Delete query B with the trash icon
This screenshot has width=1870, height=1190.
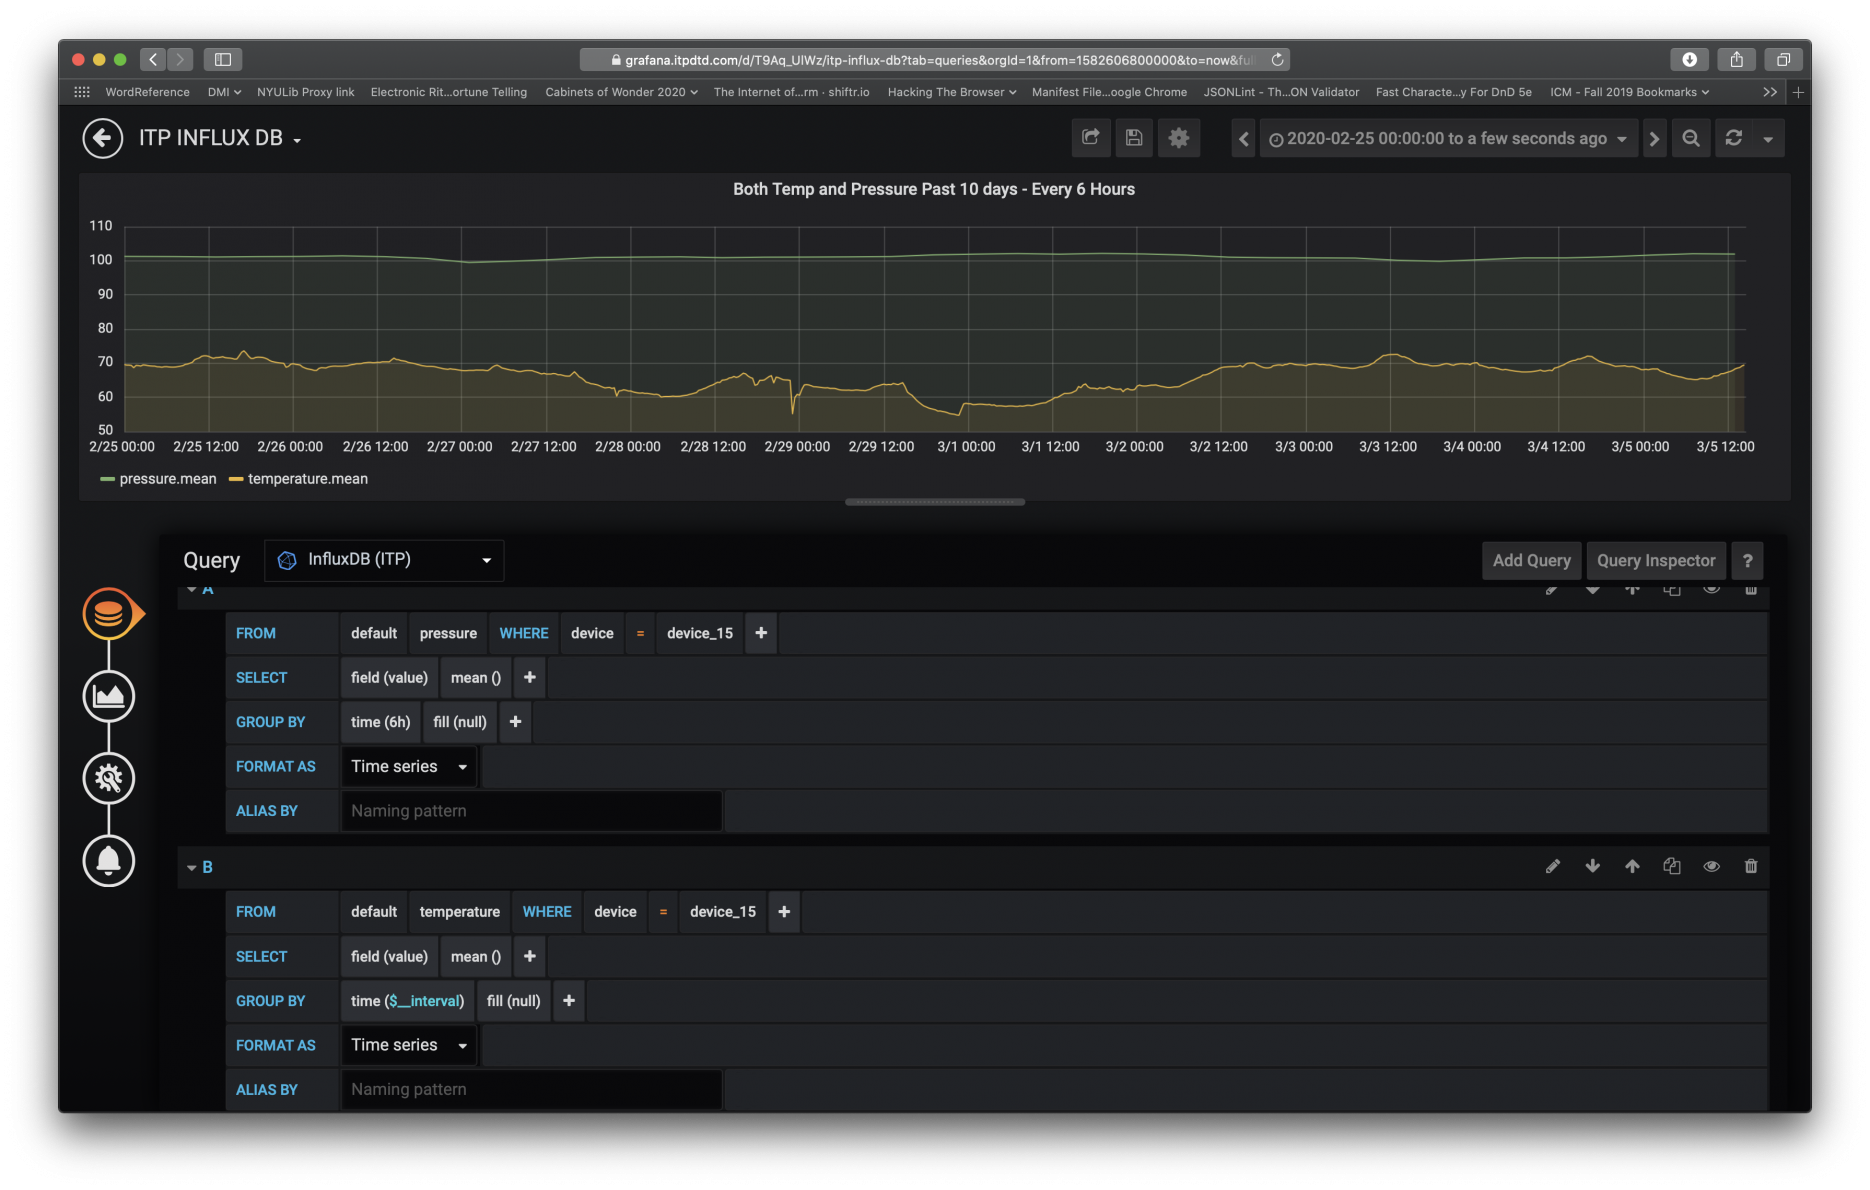pyautogui.click(x=1751, y=866)
